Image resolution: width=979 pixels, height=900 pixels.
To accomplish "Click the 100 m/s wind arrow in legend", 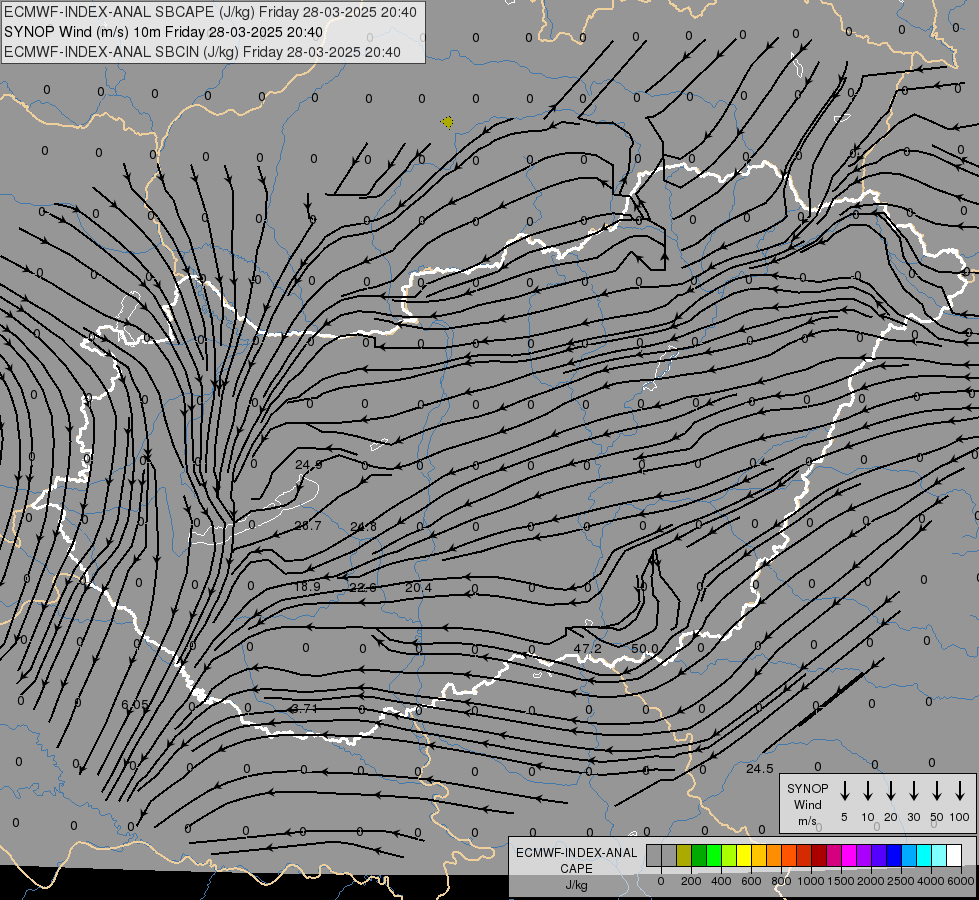I will click(x=960, y=791).
